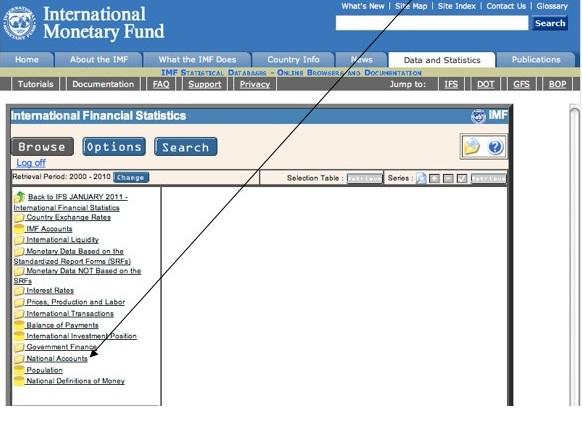Image resolution: width=583 pixels, height=442 pixels.
Task: Open the folder icon next to help
Action: click(x=471, y=146)
